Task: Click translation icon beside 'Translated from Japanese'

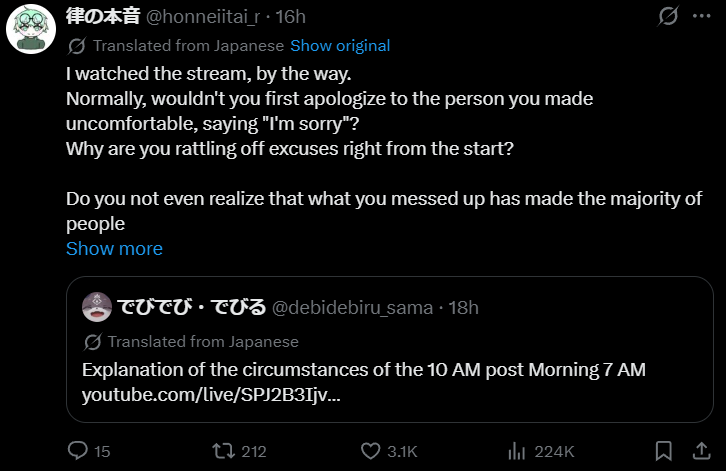Action: [x=75, y=46]
